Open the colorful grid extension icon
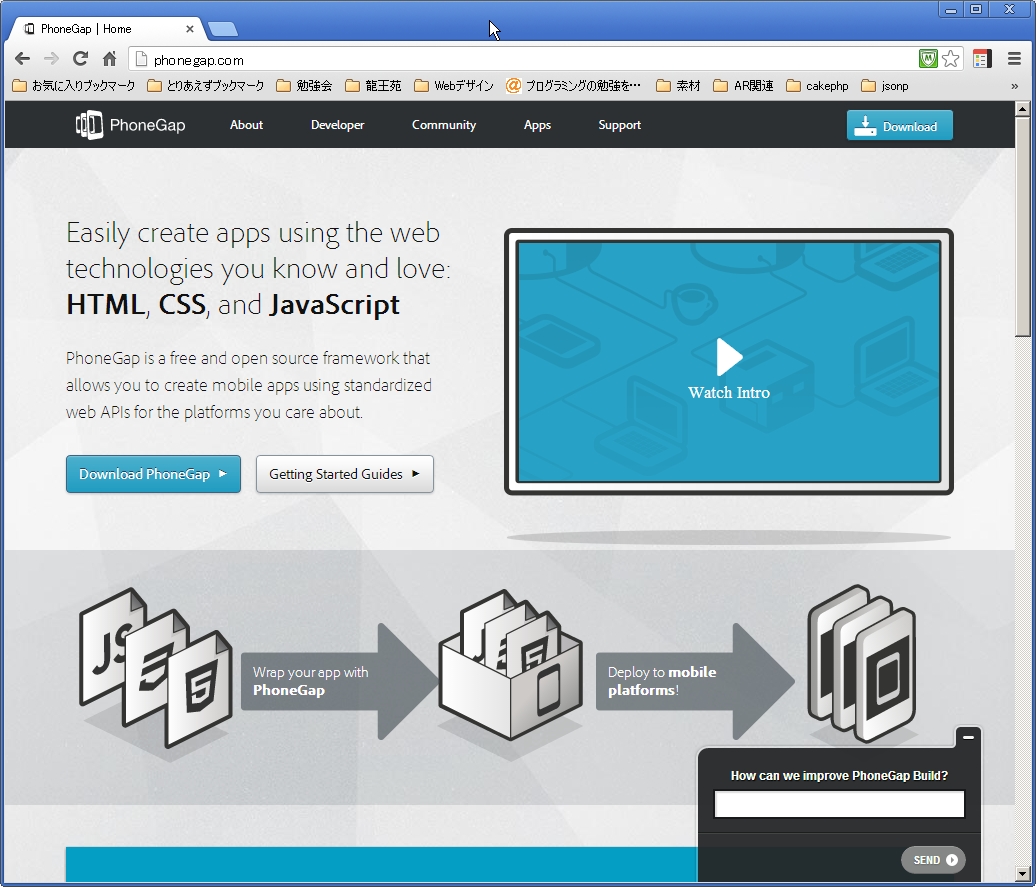 click(982, 59)
